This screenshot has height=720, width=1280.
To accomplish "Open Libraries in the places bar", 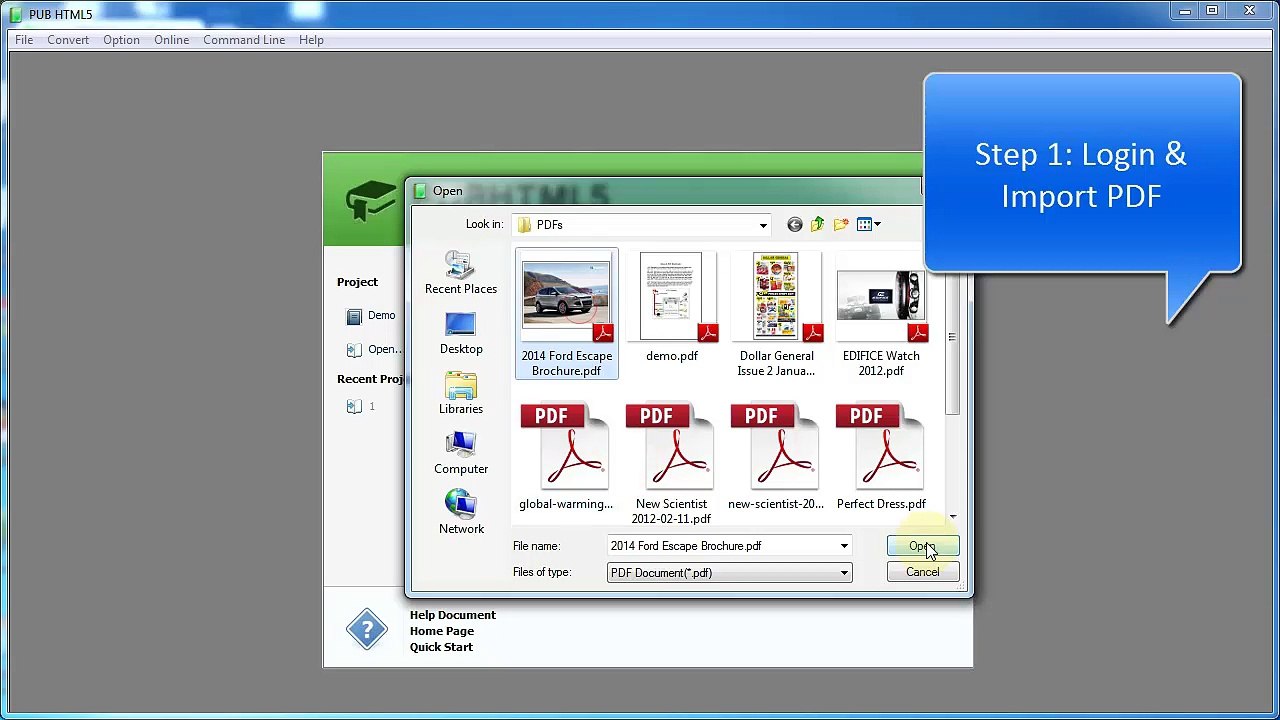I will (x=461, y=393).
